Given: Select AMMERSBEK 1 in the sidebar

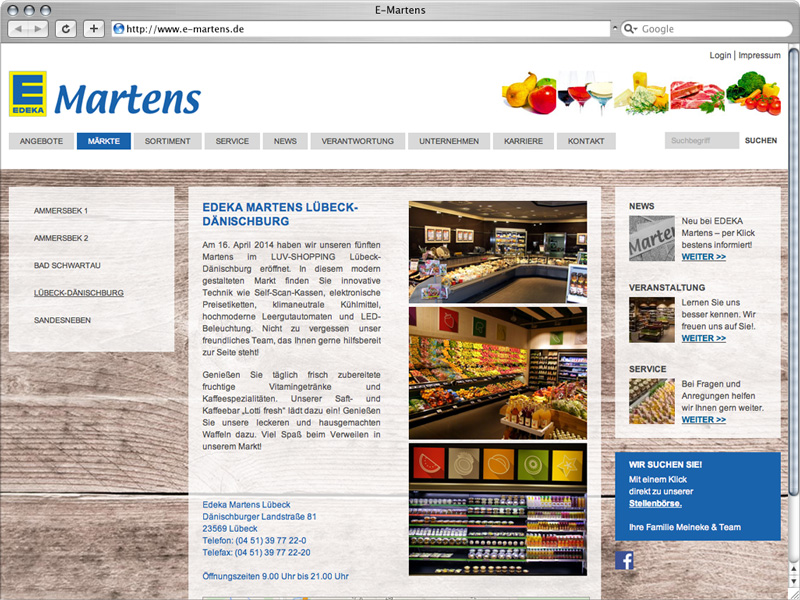Looking at the screenshot, I should click(x=61, y=211).
